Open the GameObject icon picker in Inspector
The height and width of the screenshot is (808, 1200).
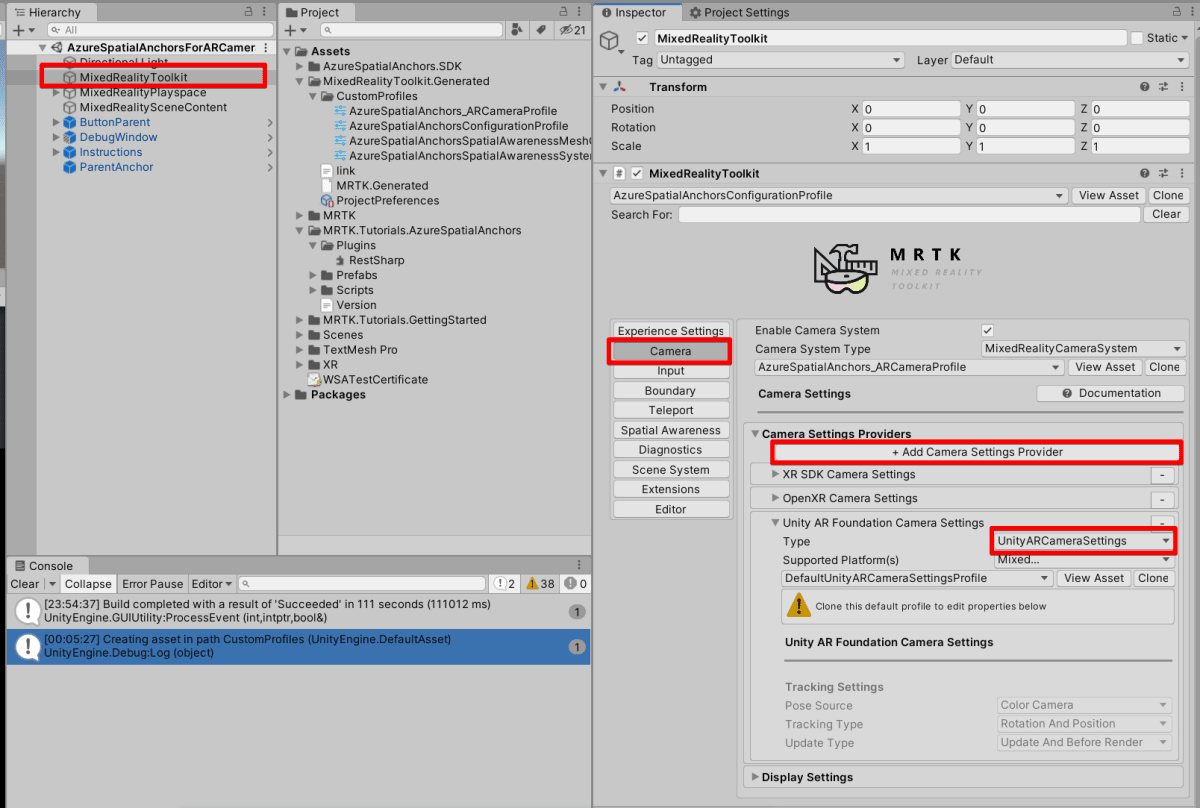pos(610,42)
